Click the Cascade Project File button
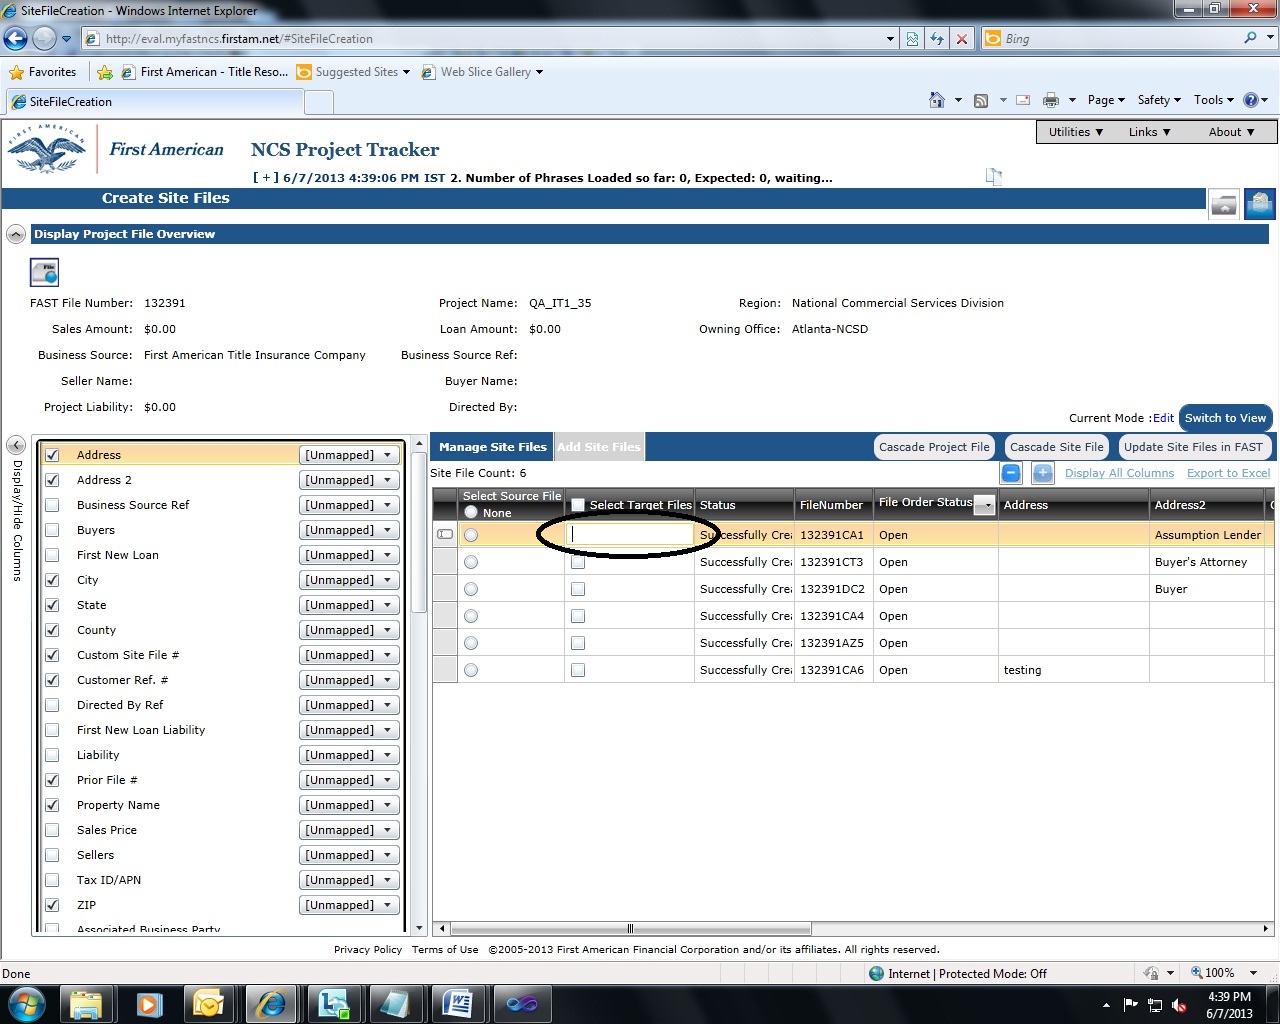Screen dimensions: 1280x1024 click(934, 447)
